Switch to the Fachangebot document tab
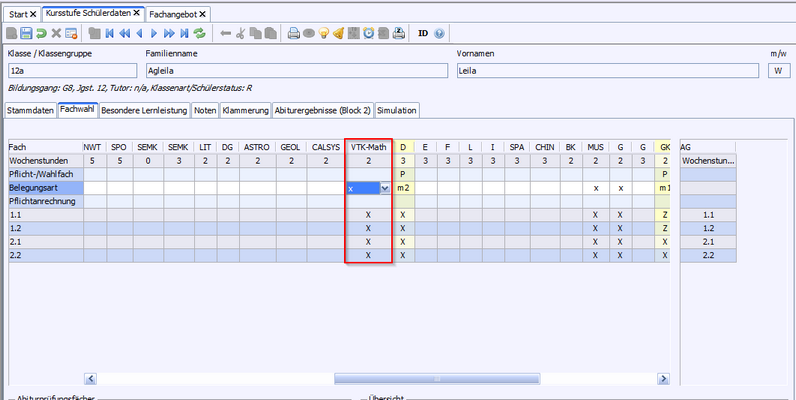Image resolution: width=796 pixels, height=400 pixels. (173, 14)
